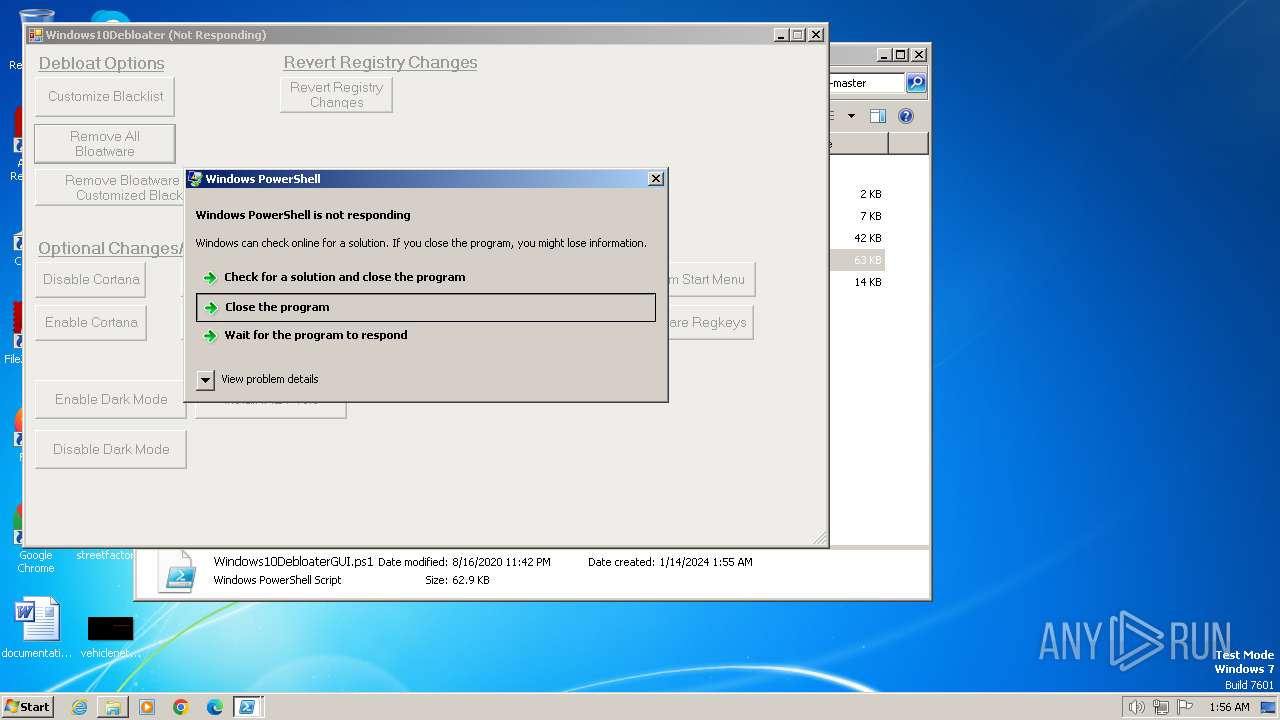This screenshot has width=1280, height=720.
Task: Open Windows Media Player taskbar icon
Action: pyautogui.click(x=147, y=707)
